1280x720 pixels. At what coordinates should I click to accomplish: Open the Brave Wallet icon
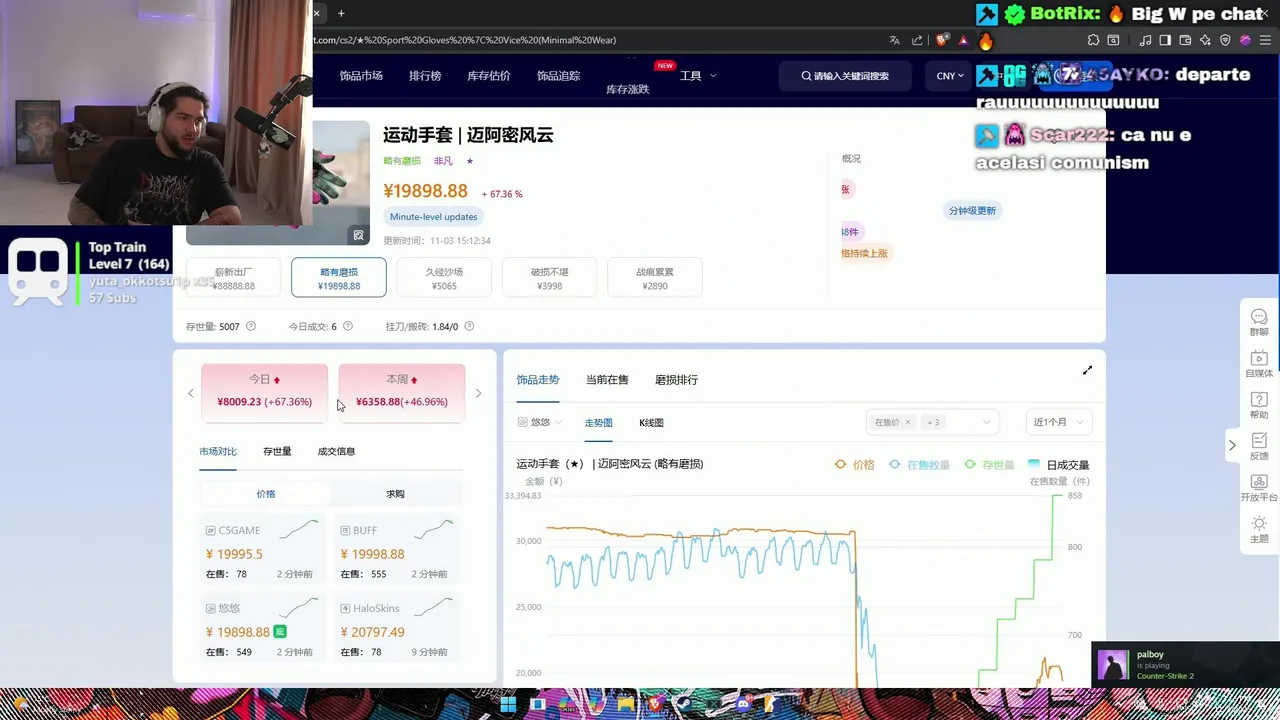pyautogui.click(x=1185, y=40)
